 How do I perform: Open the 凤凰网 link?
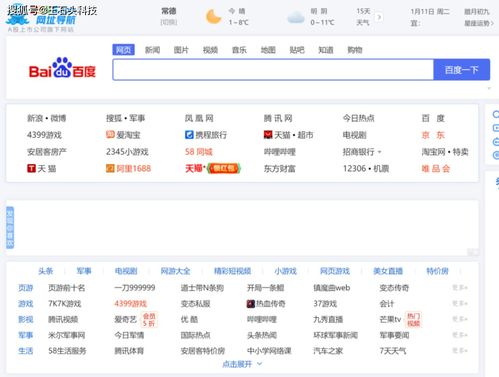(199, 118)
